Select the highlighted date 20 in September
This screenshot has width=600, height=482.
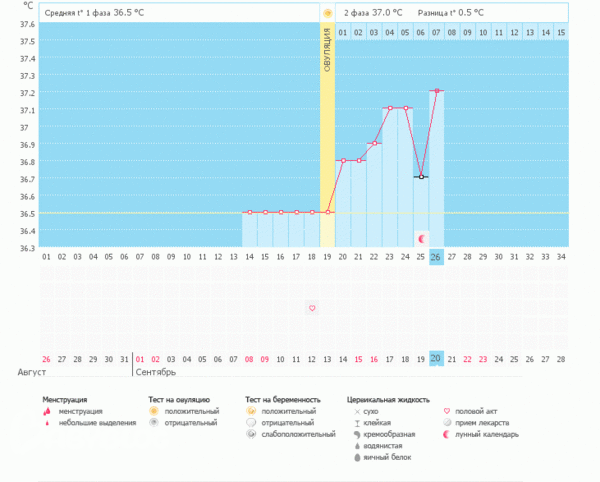[x=436, y=358]
